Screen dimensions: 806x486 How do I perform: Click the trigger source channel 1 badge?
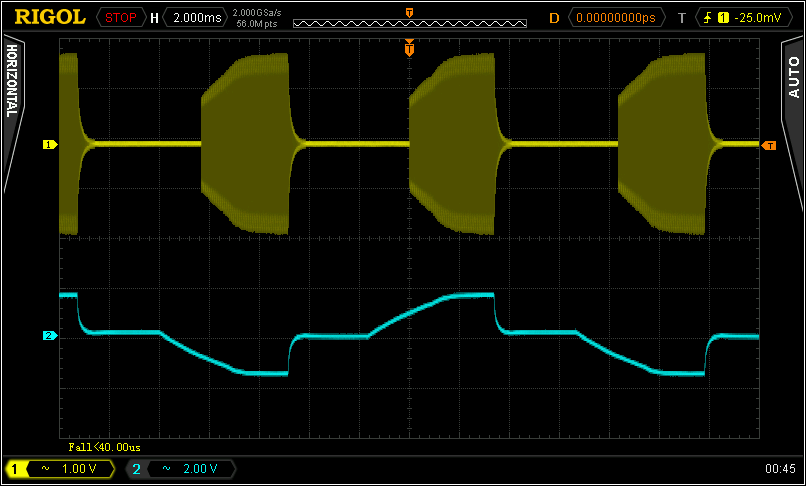click(723, 18)
